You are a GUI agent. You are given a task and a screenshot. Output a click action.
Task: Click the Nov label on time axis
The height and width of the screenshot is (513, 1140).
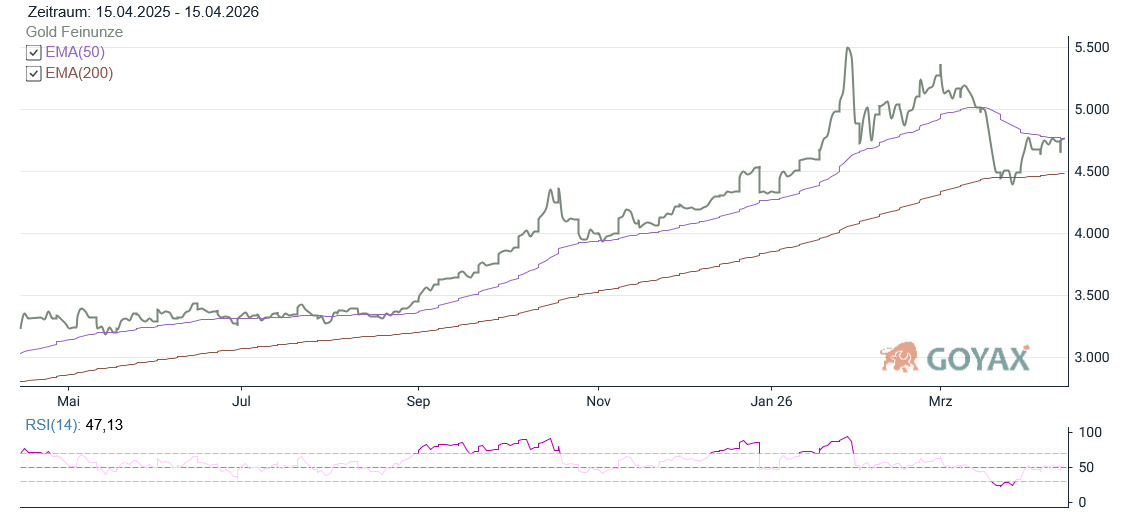(597, 401)
